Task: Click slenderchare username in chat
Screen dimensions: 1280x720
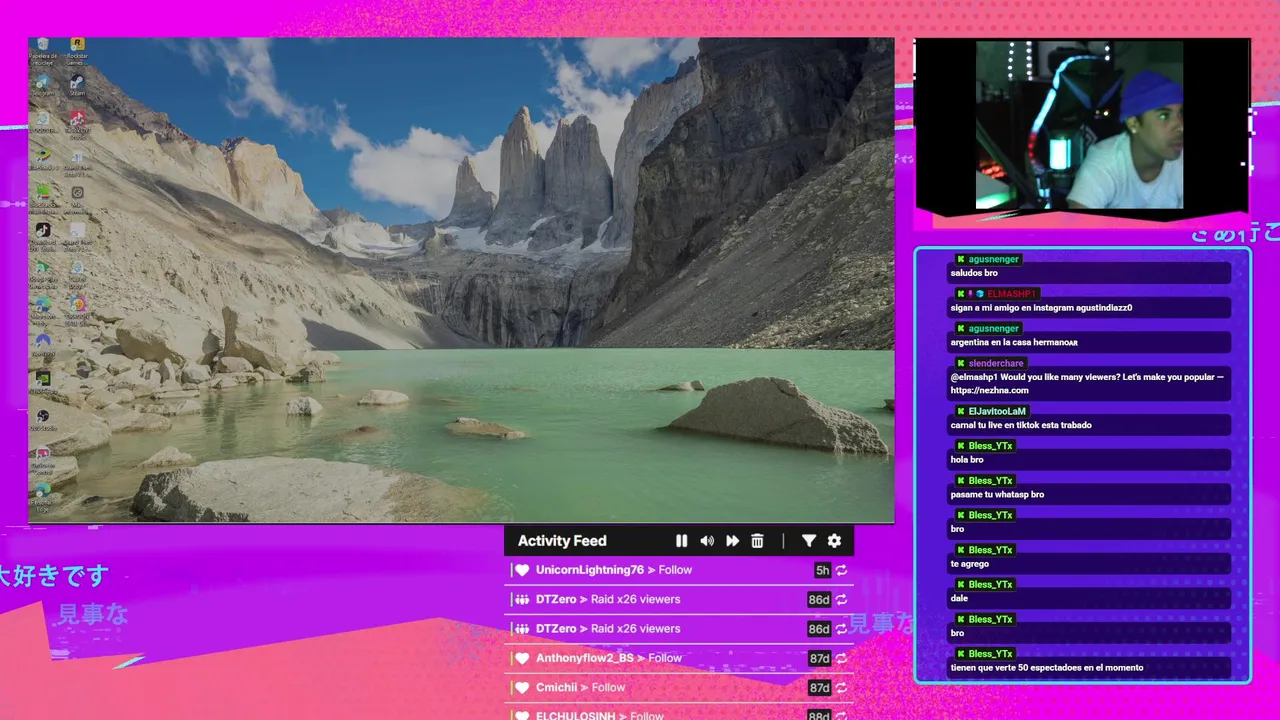Action: [x=996, y=363]
